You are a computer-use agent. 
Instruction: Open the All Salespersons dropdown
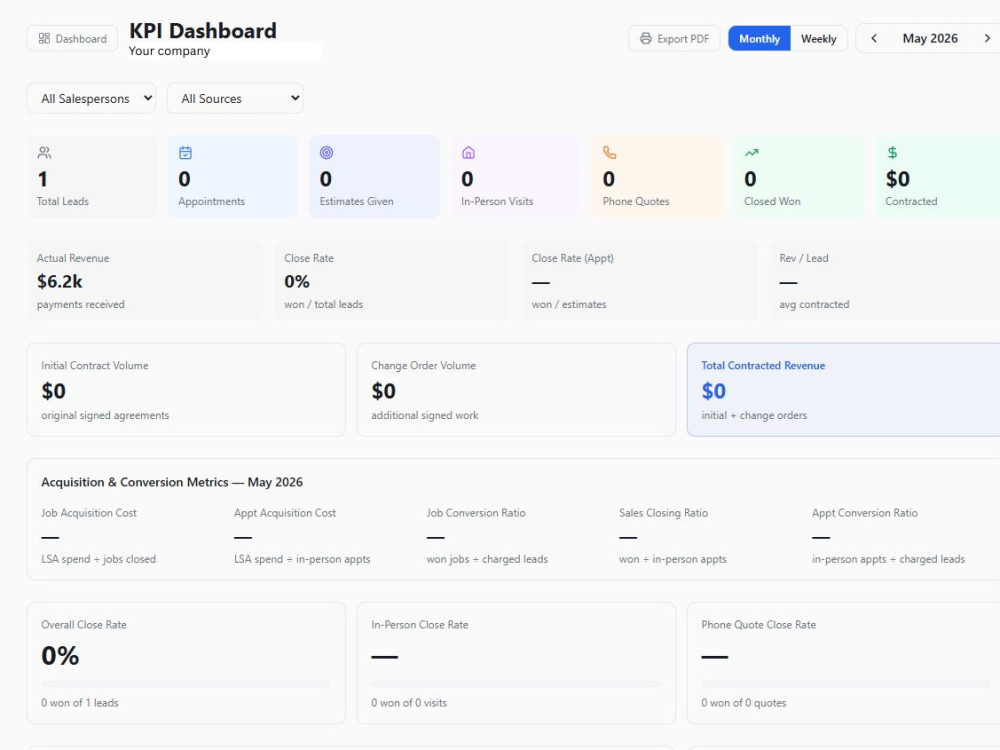coord(91,98)
